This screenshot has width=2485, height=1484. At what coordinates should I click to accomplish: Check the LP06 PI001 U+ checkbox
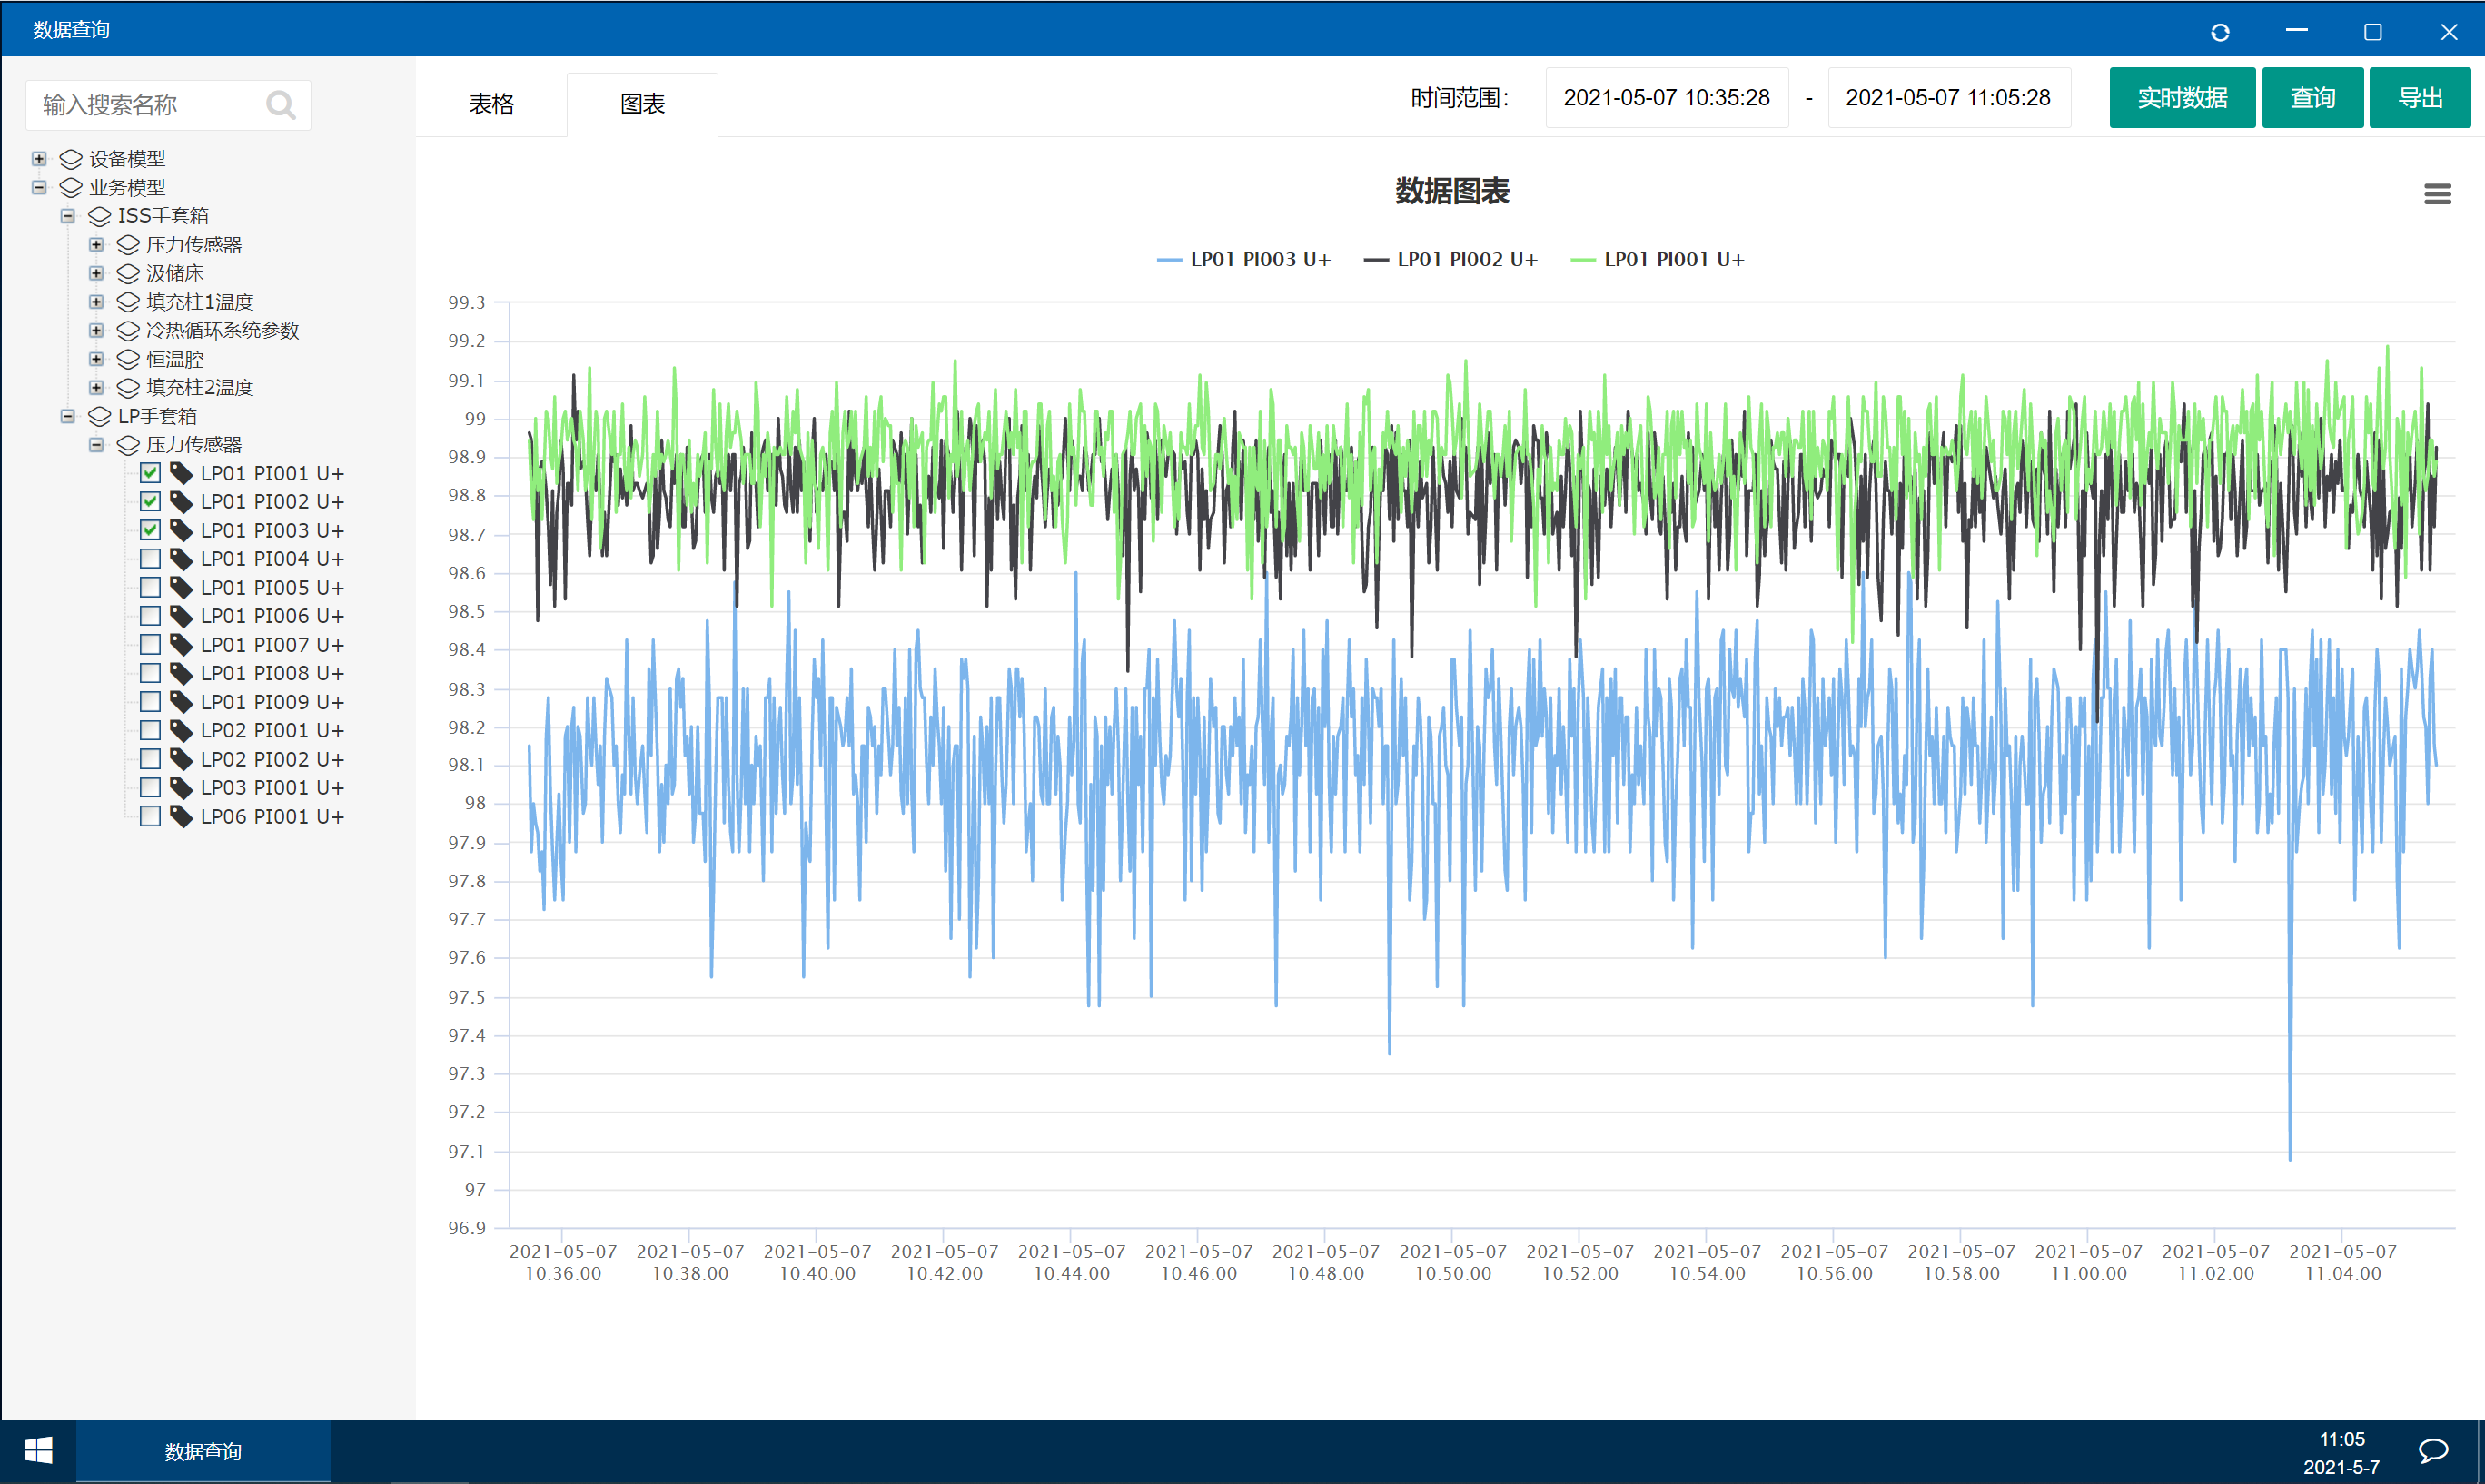coord(150,816)
